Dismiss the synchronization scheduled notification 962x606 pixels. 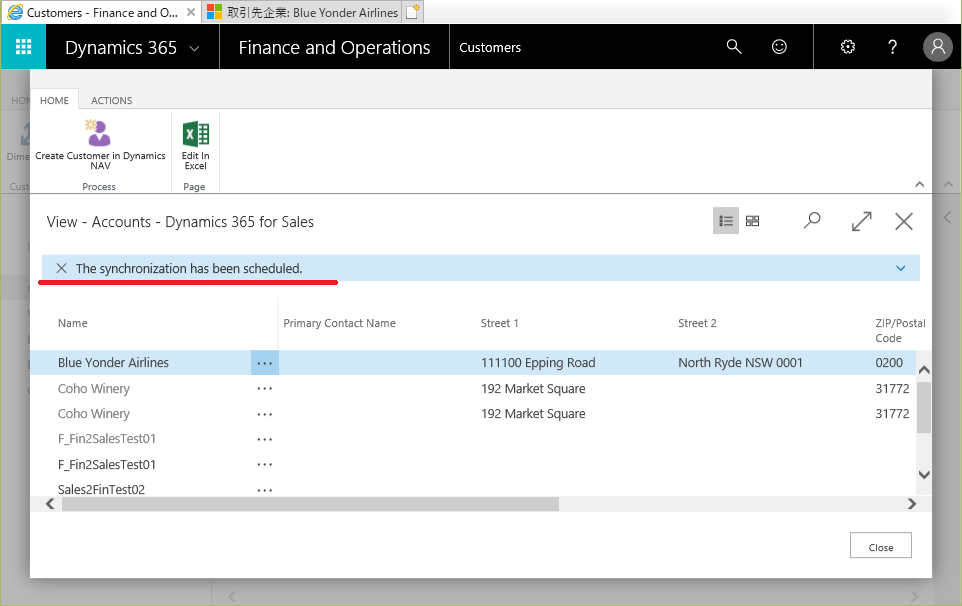[x=61, y=268]
